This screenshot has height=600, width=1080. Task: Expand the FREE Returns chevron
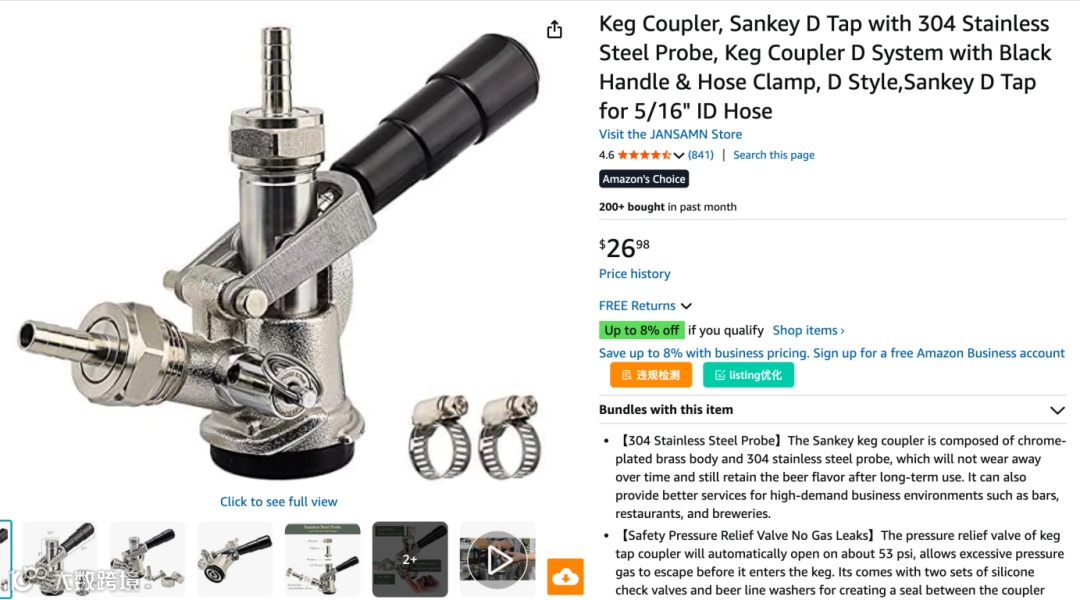click(686, 306)
